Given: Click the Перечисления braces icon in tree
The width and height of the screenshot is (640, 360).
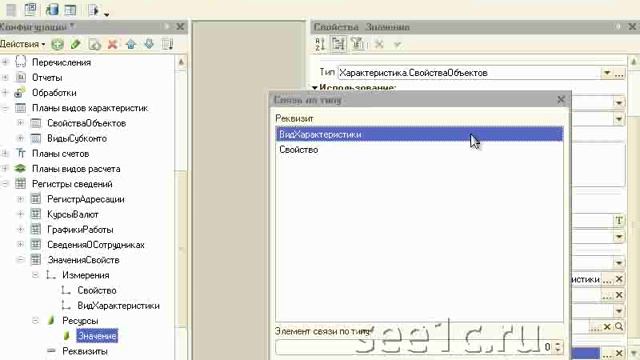Looking at the screenshot, I should [20, 62].
